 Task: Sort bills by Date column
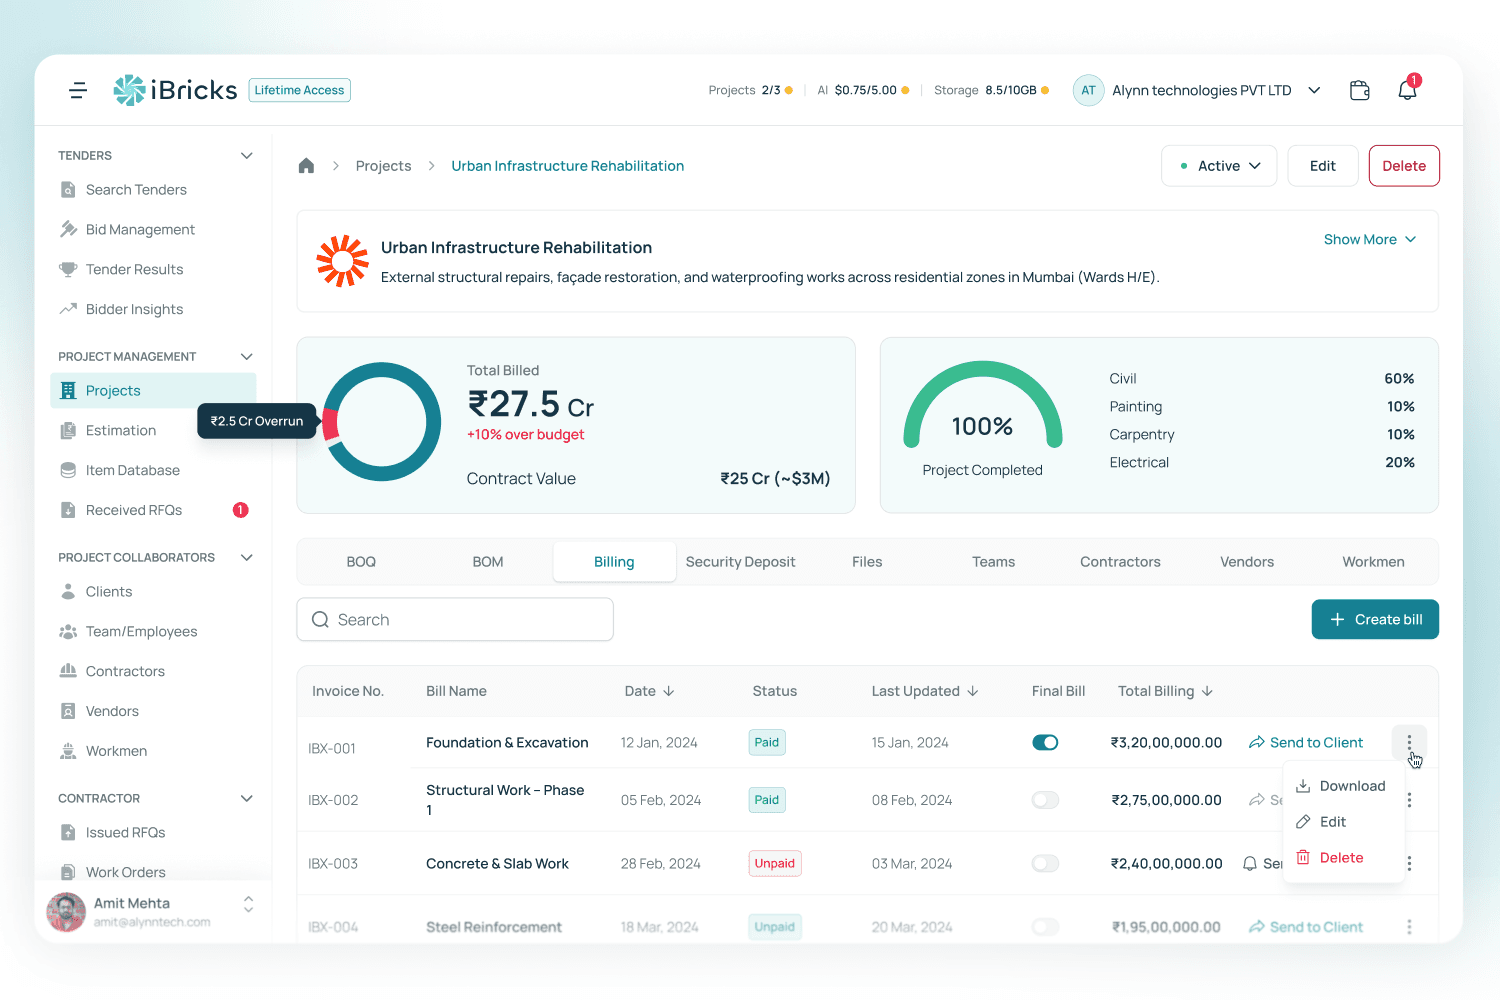tap(650, 692)
